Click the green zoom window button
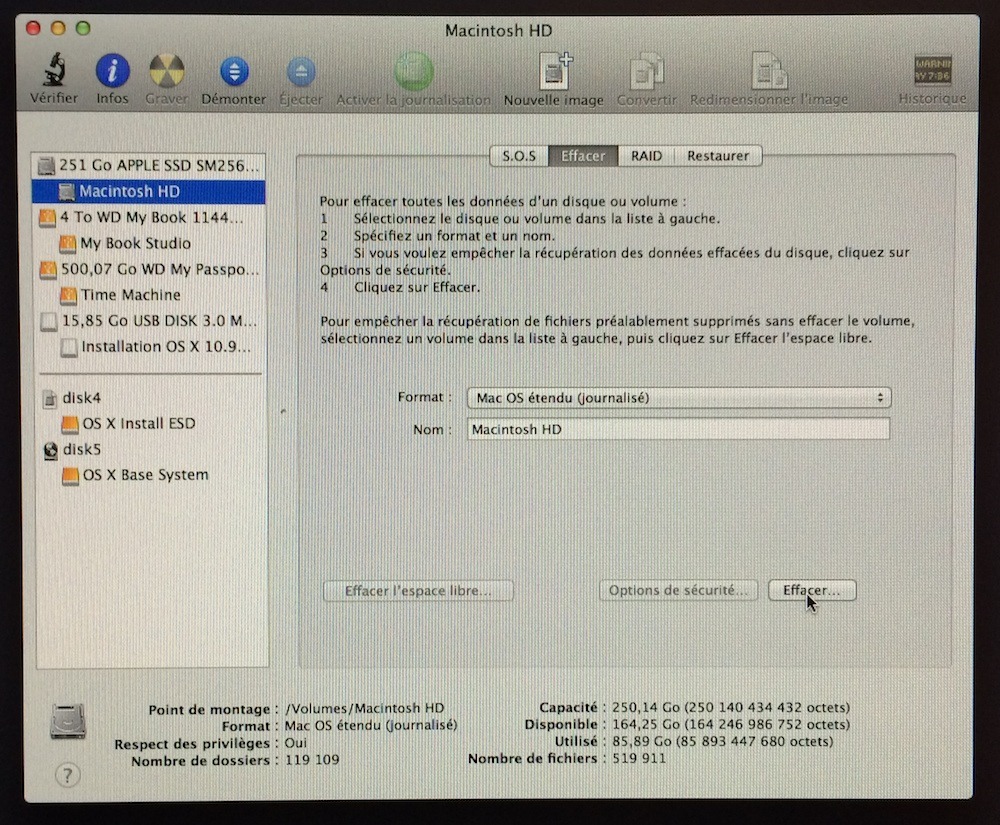1000x825 pixels. pos(83,28)
